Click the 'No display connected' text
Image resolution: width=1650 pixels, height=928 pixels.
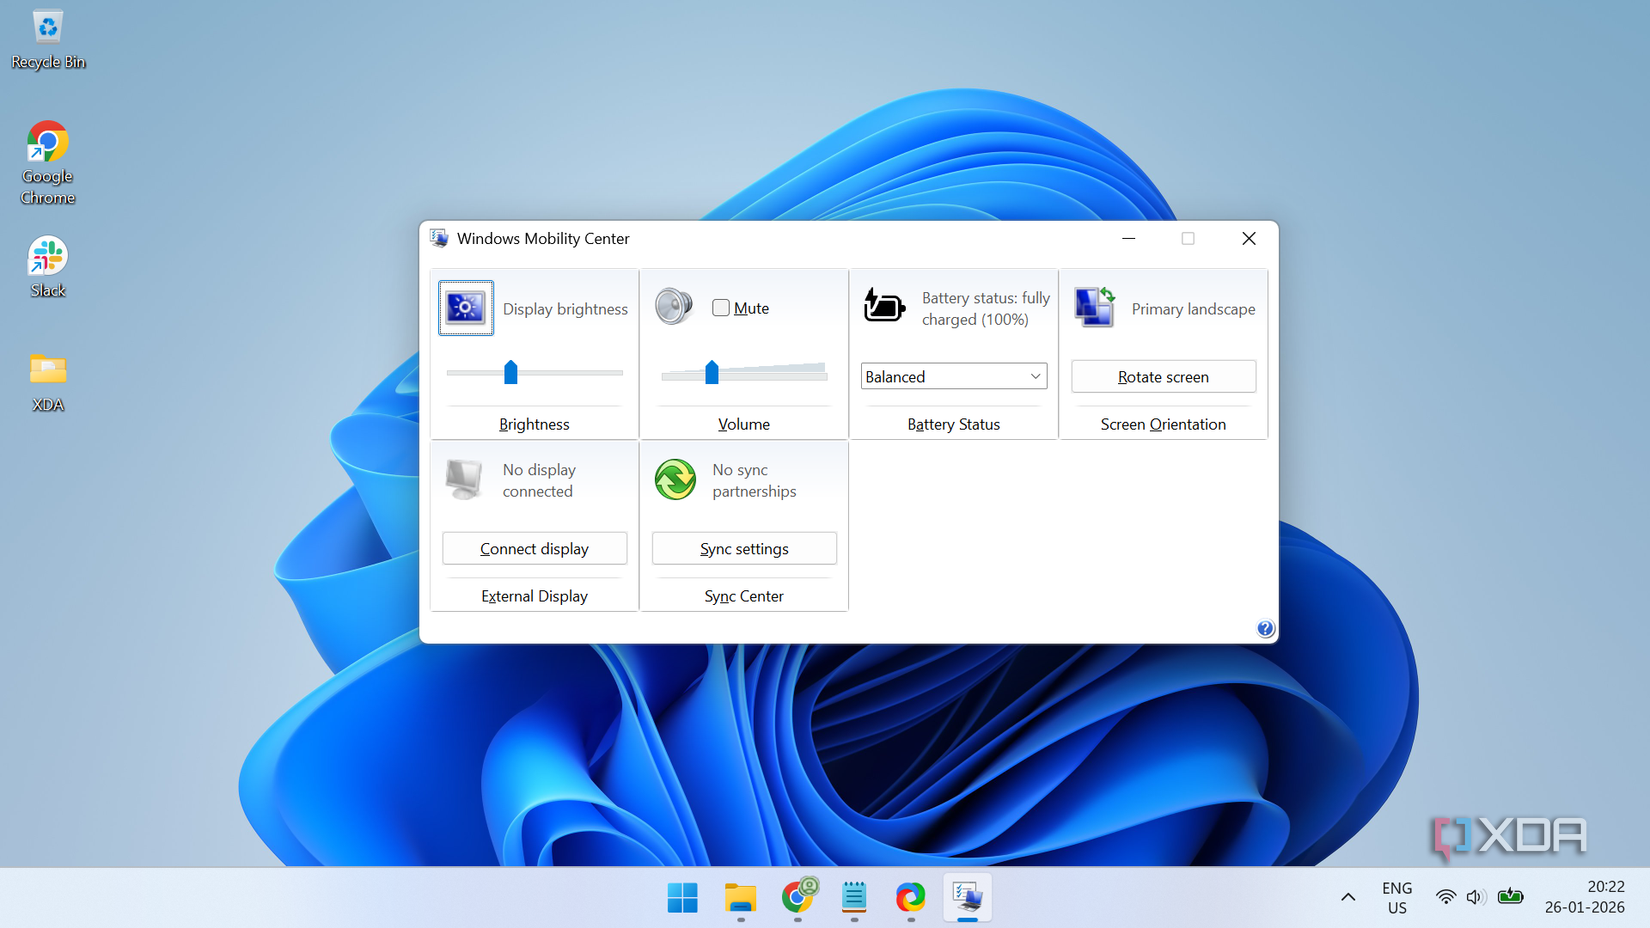pyautogui.click(x=539, y=480)
